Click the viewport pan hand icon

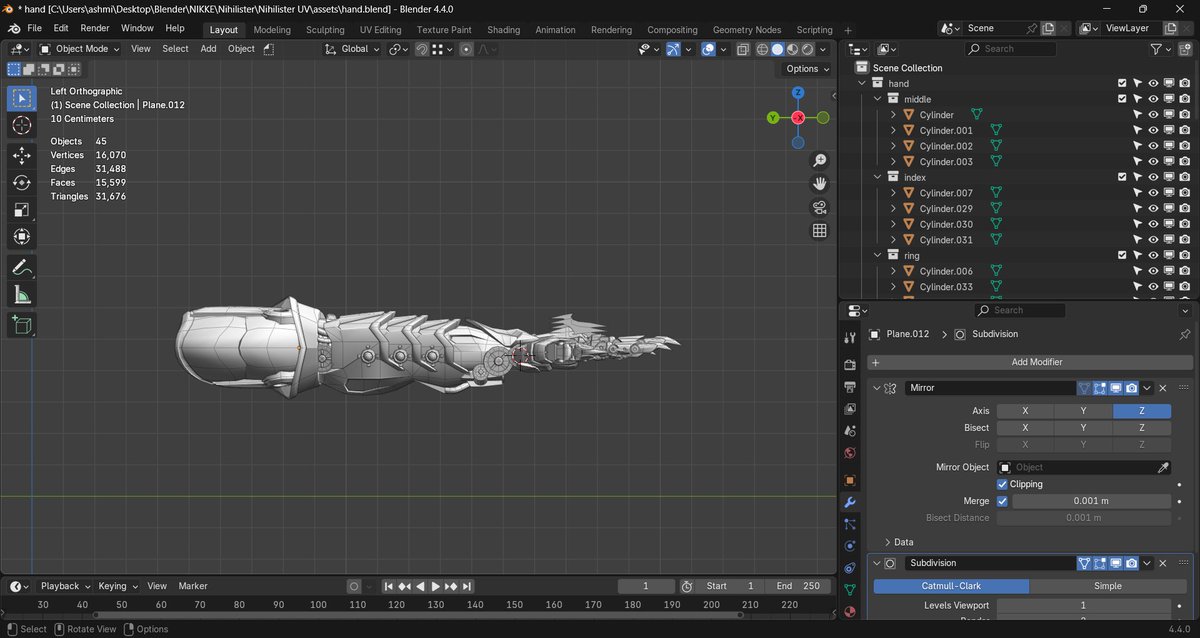(820, 183)
